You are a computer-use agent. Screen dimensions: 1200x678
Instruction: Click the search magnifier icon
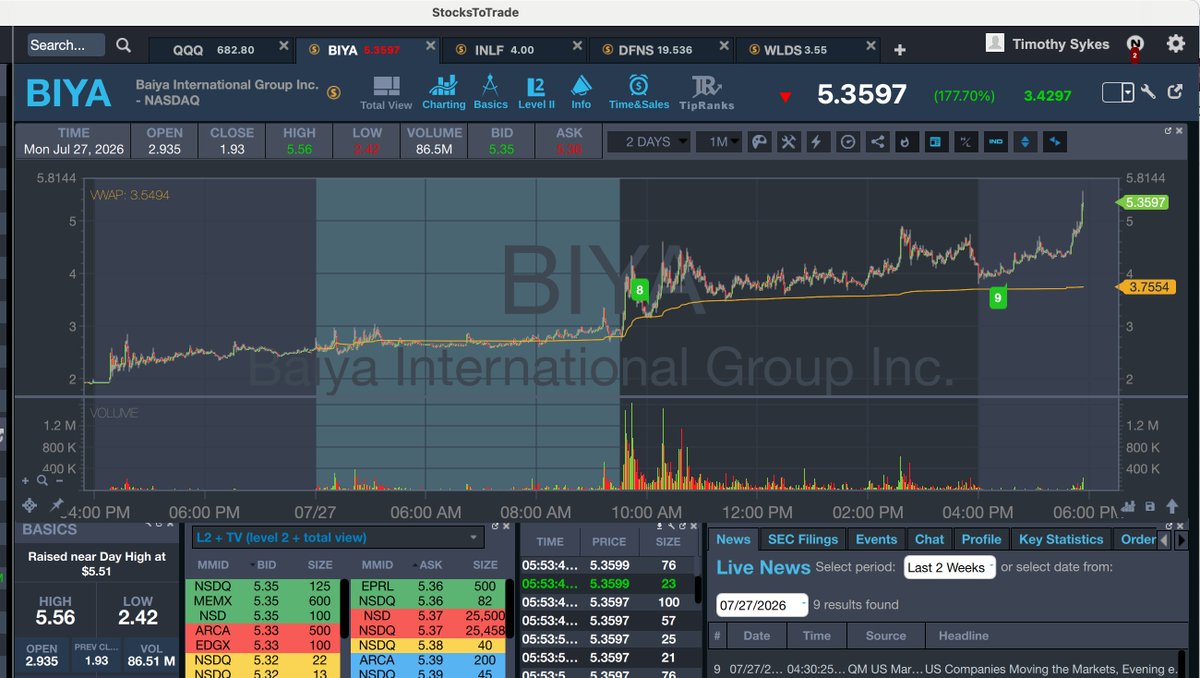(x=123, y=45)
